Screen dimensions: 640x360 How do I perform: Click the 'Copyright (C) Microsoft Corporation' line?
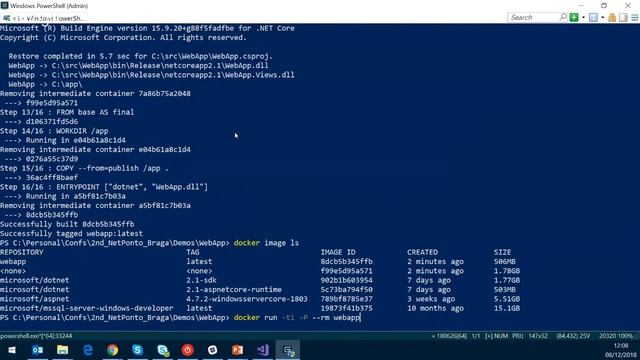123,38
